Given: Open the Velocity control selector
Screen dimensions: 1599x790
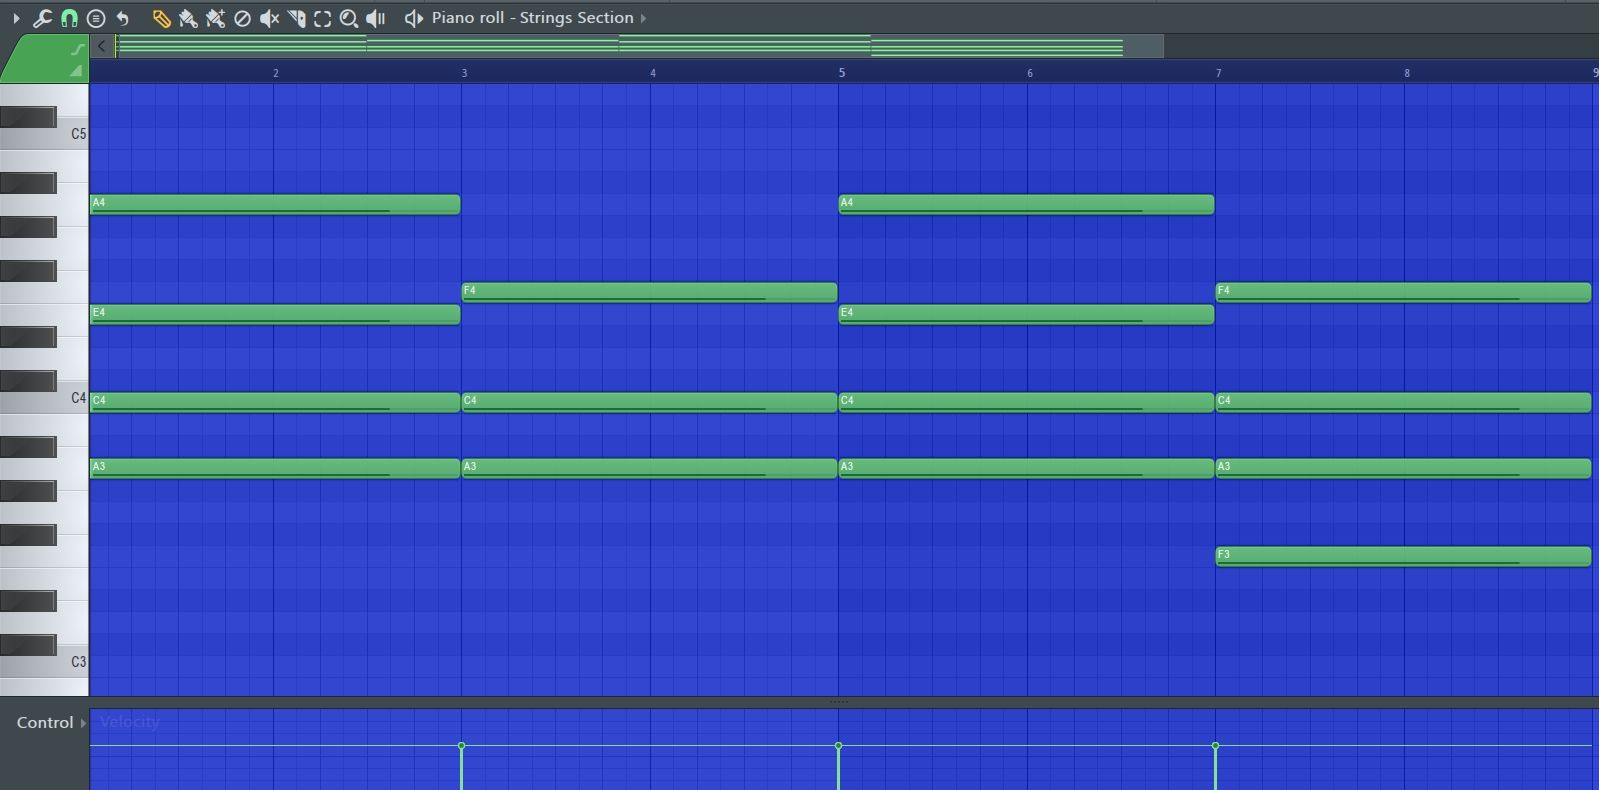Looking at the screenshot, I should click(x=129, y=722).
